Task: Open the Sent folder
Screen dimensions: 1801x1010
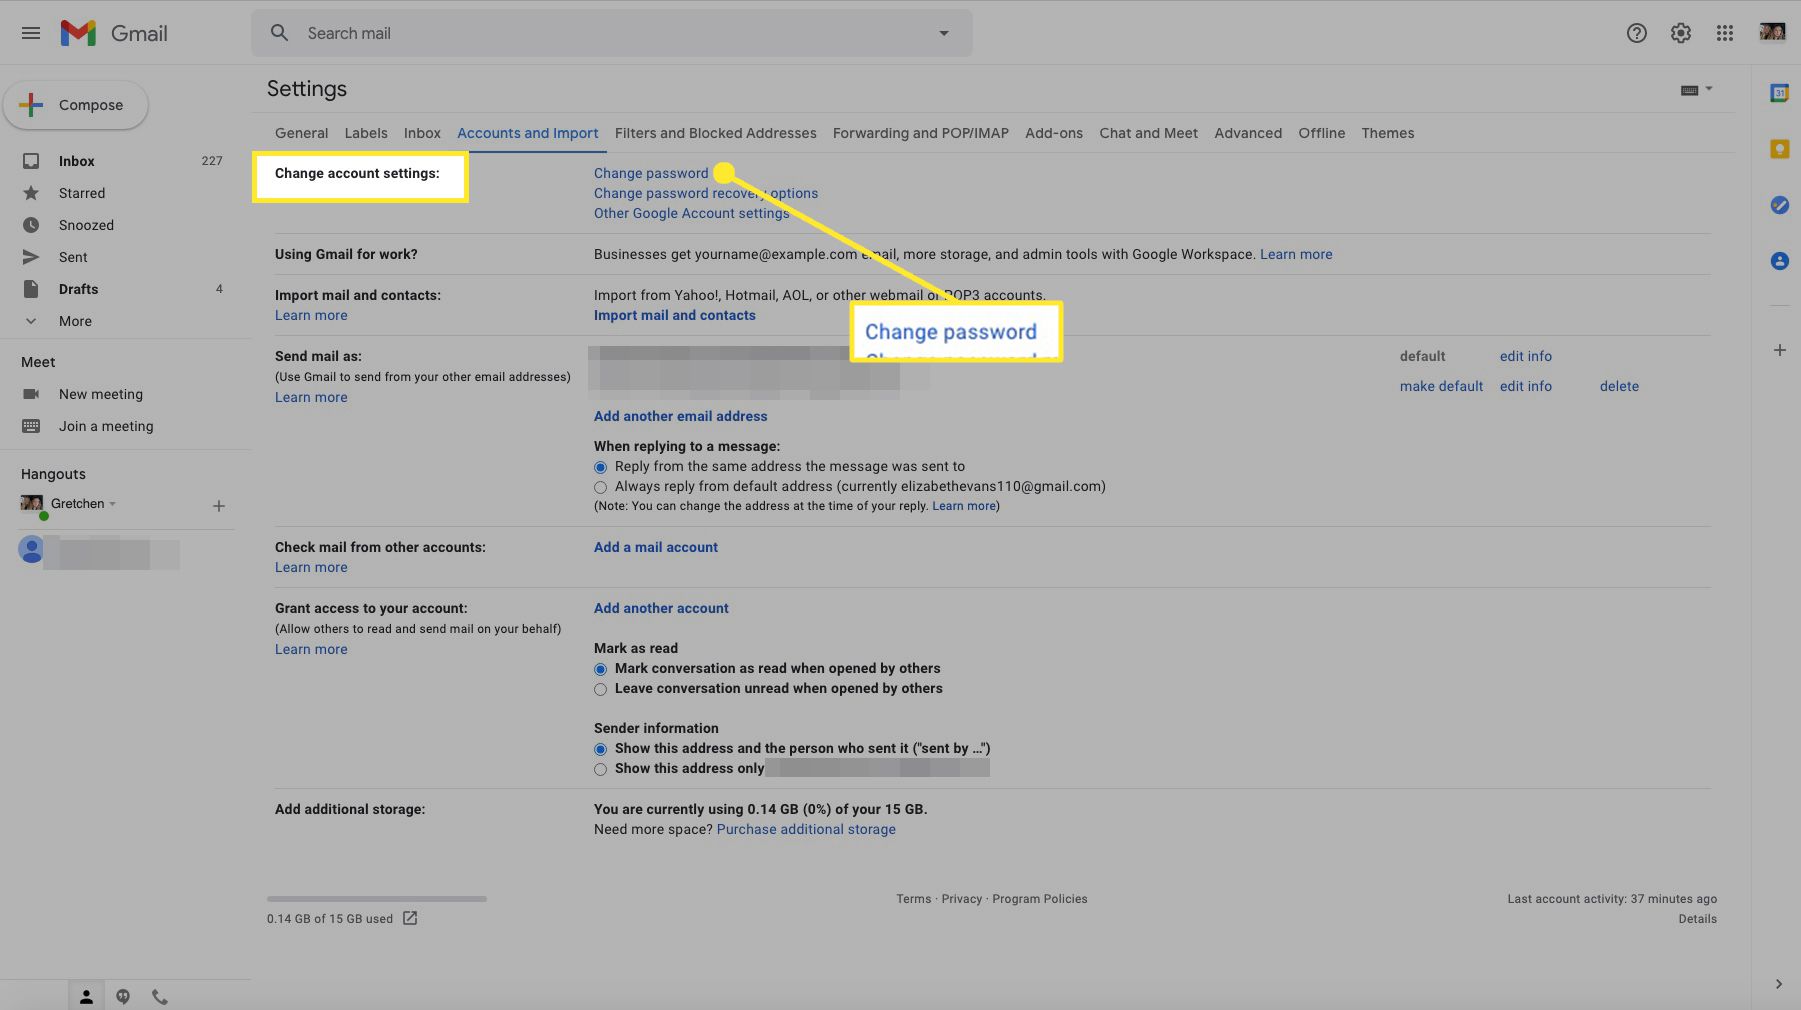Action: tap(73, 257)
